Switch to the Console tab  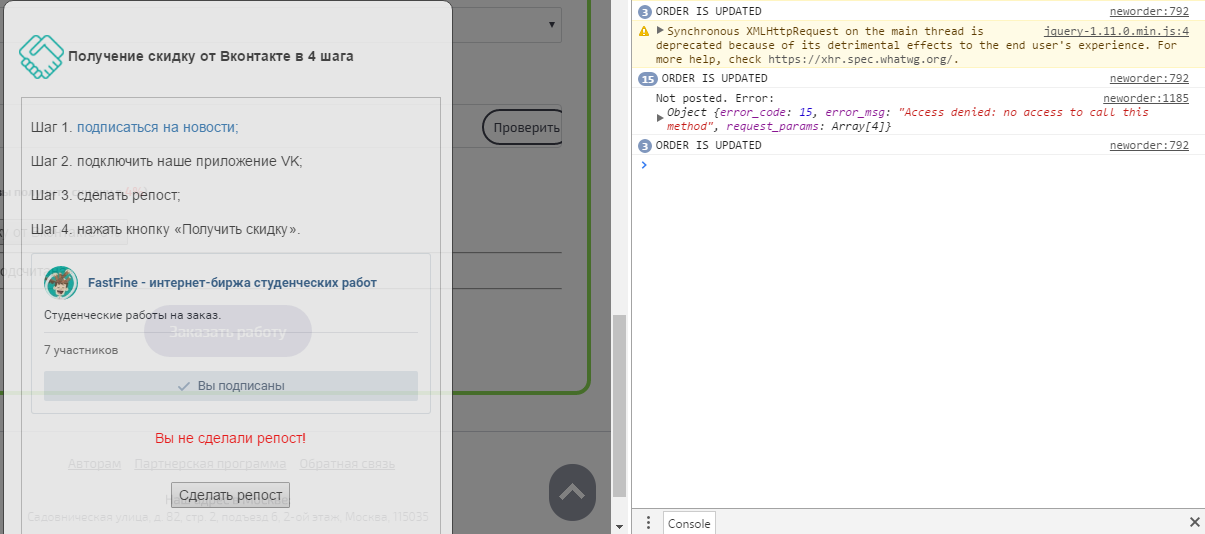tap(689, 523)
